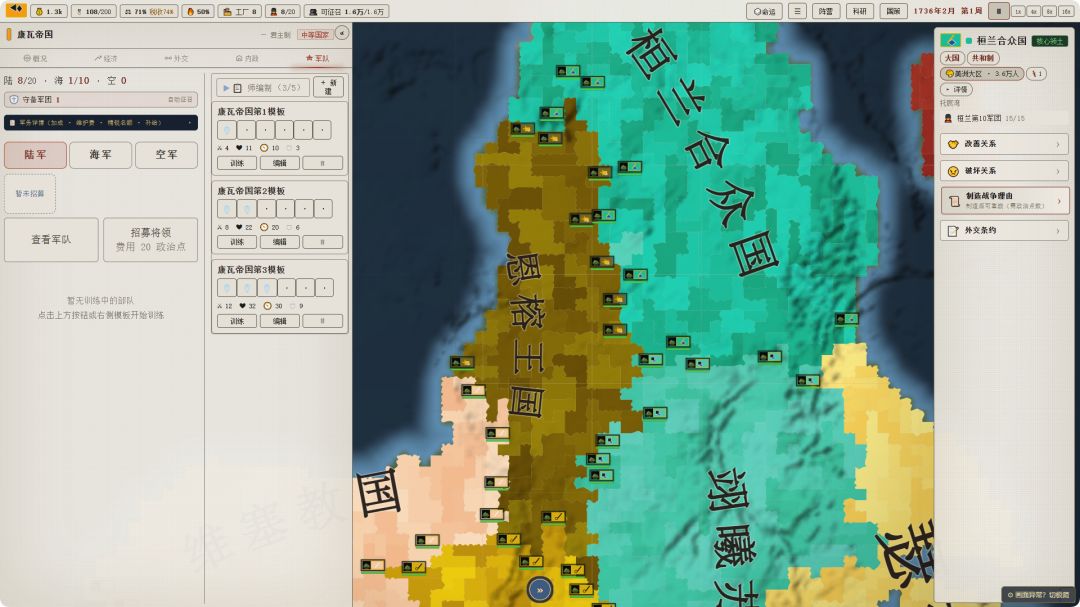Screen dimensions: 1080x607
Task: Train 康瓦帝国第1模板 with 训练
Action: click(x=237, y=163)
